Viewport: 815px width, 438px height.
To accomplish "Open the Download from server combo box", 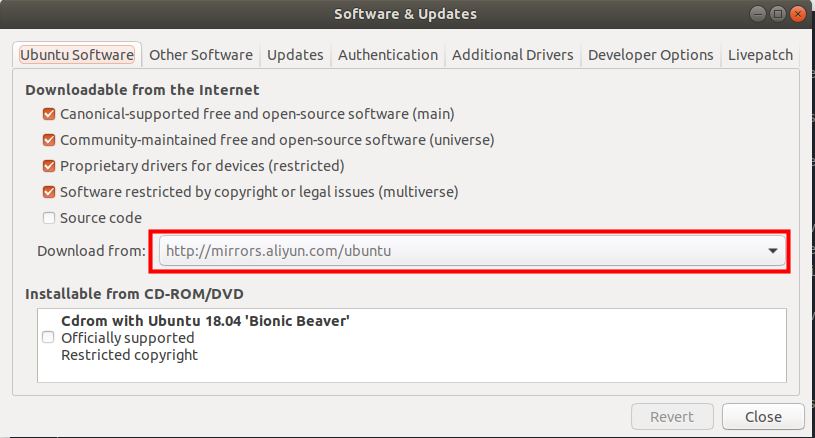I will (x=468, y=251).
